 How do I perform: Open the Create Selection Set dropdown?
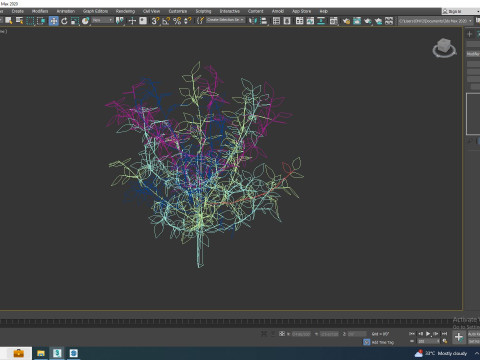pos(225,20)
